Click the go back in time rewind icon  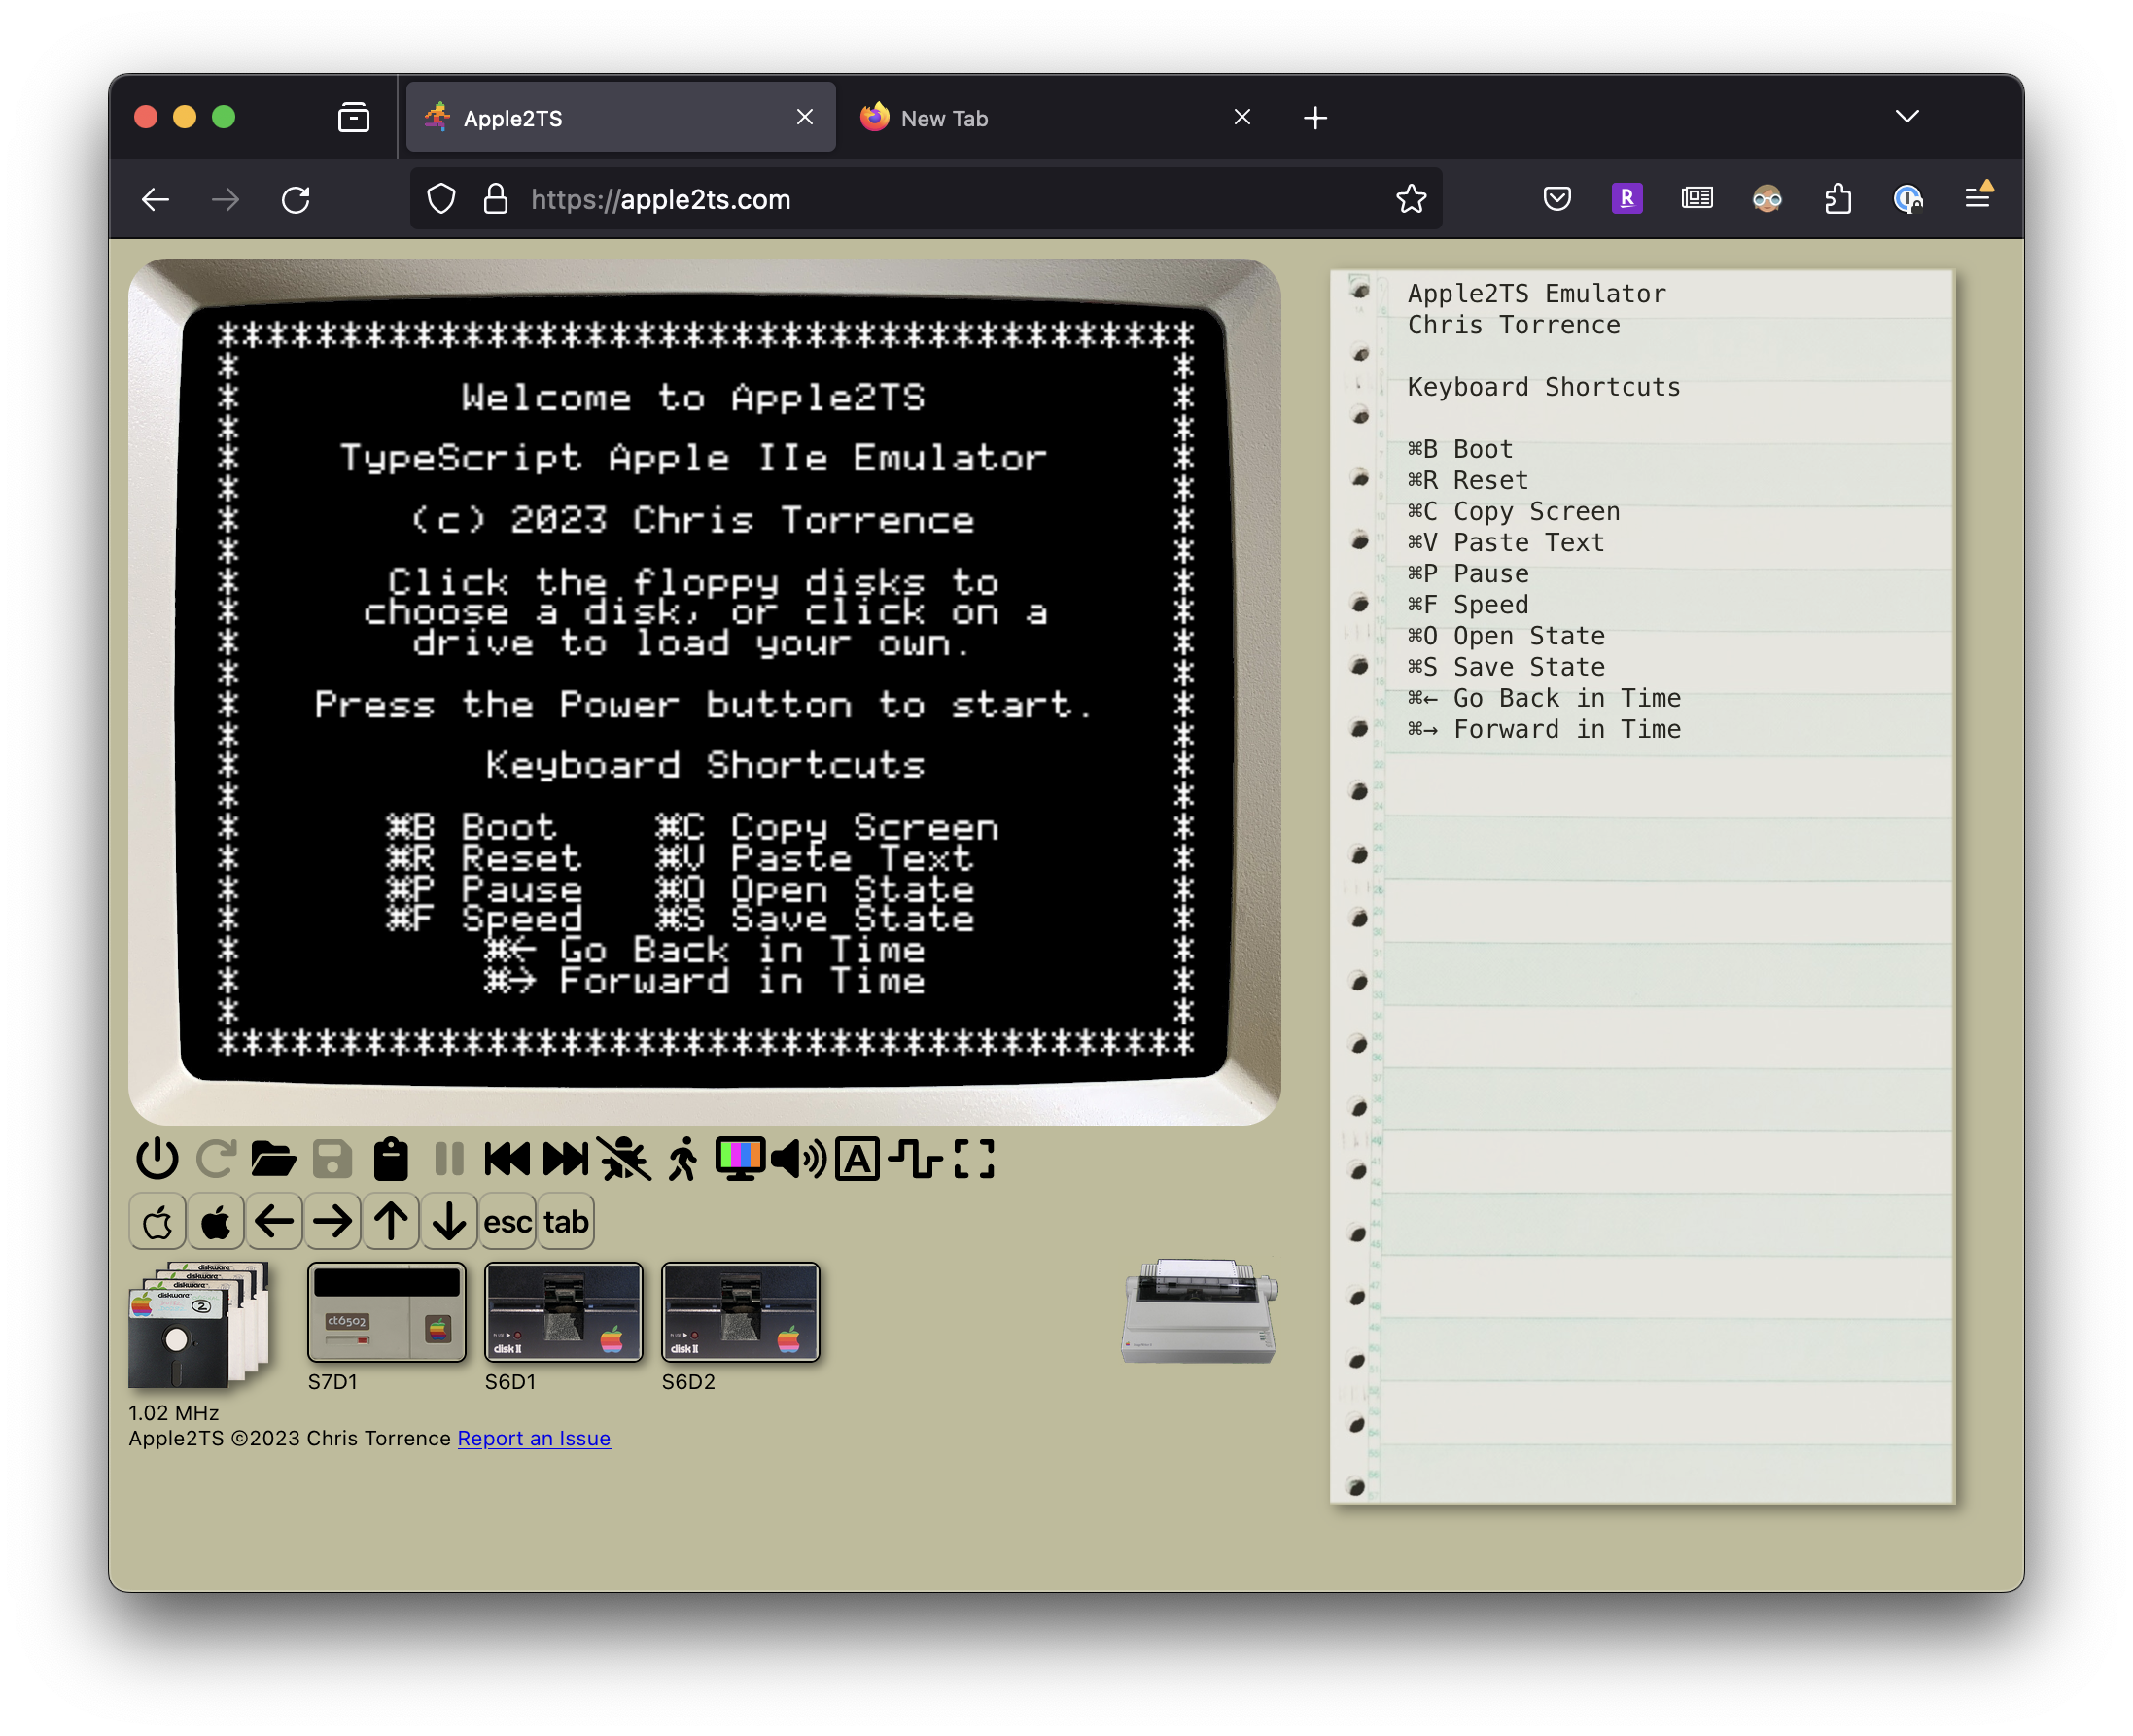click(x=507, y=1160)
